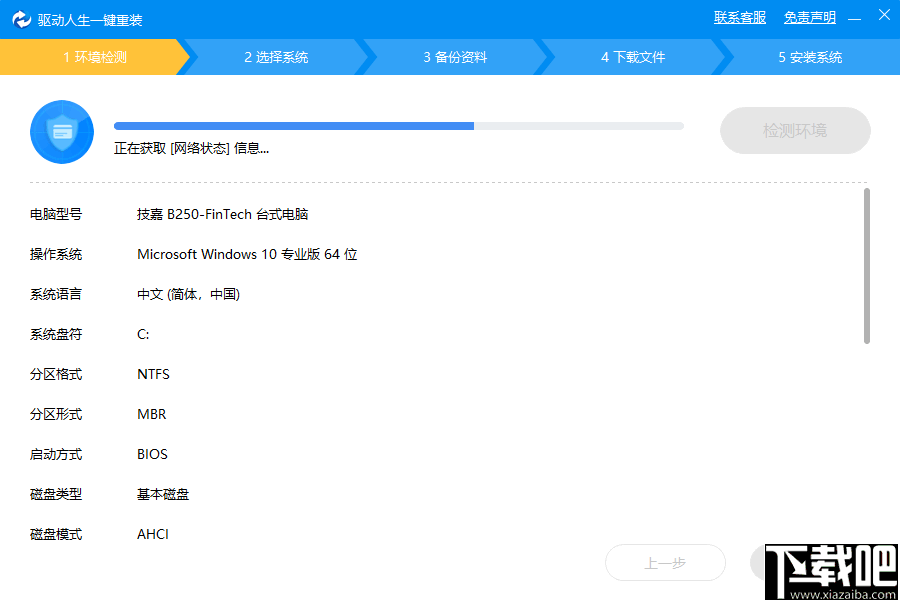Click the 上一步 button
This screenshot has width=900, height=600.
tap(665, 563)
